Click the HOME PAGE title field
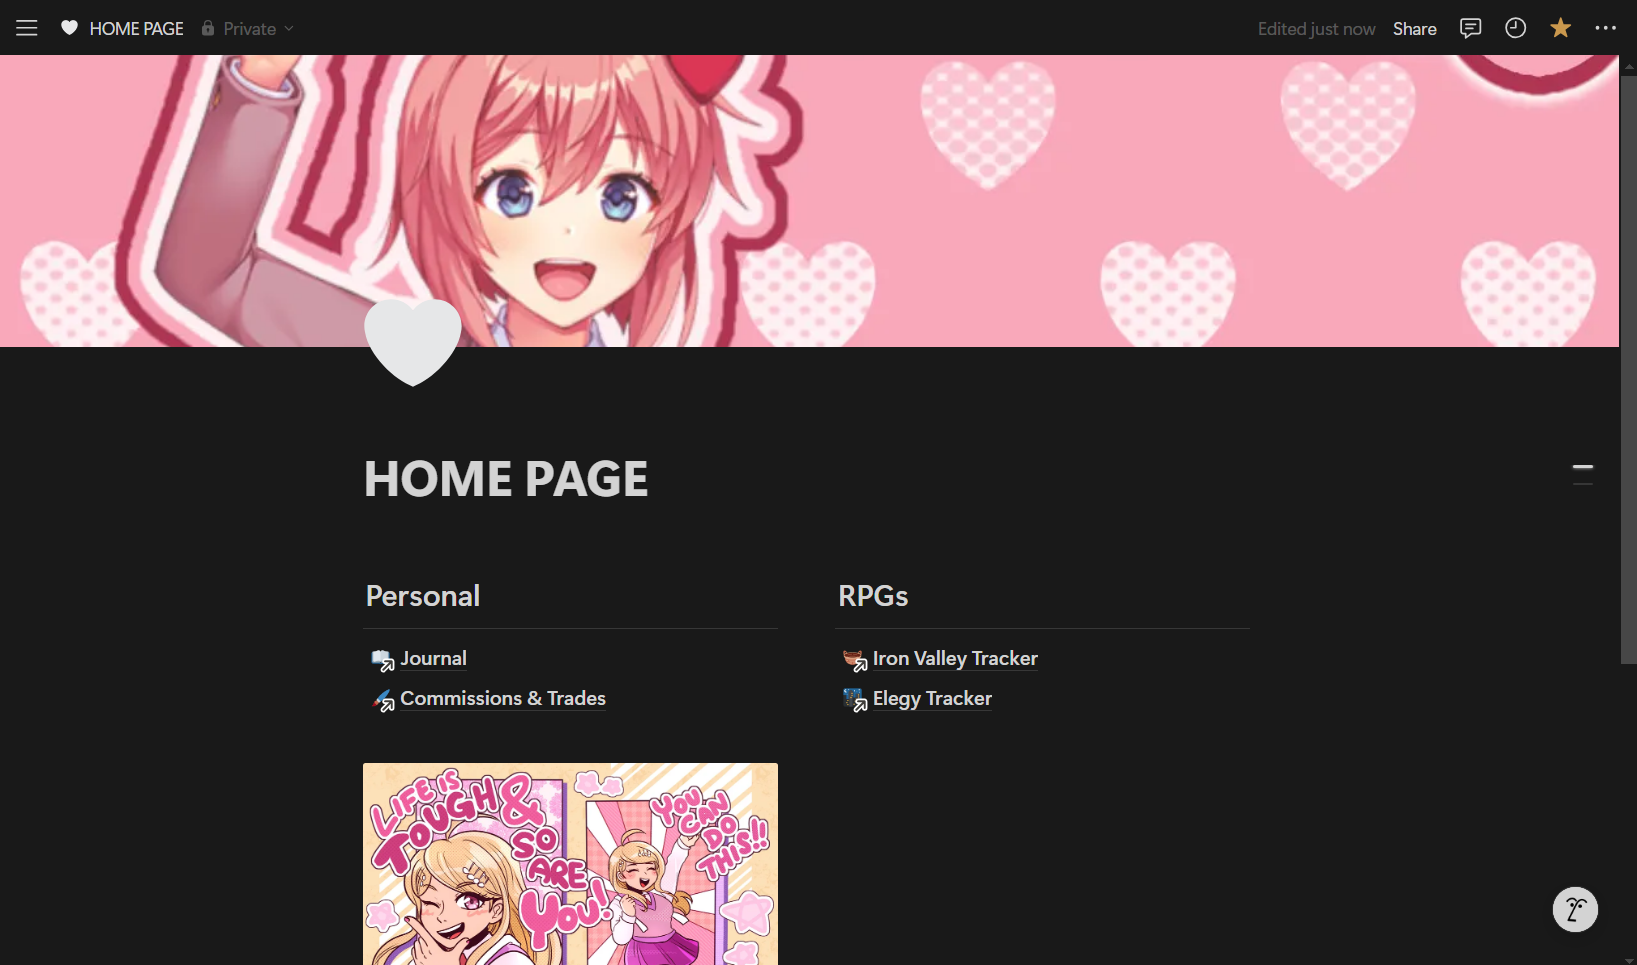Viewport: 1637px width, 965px height. click(506, 479)
